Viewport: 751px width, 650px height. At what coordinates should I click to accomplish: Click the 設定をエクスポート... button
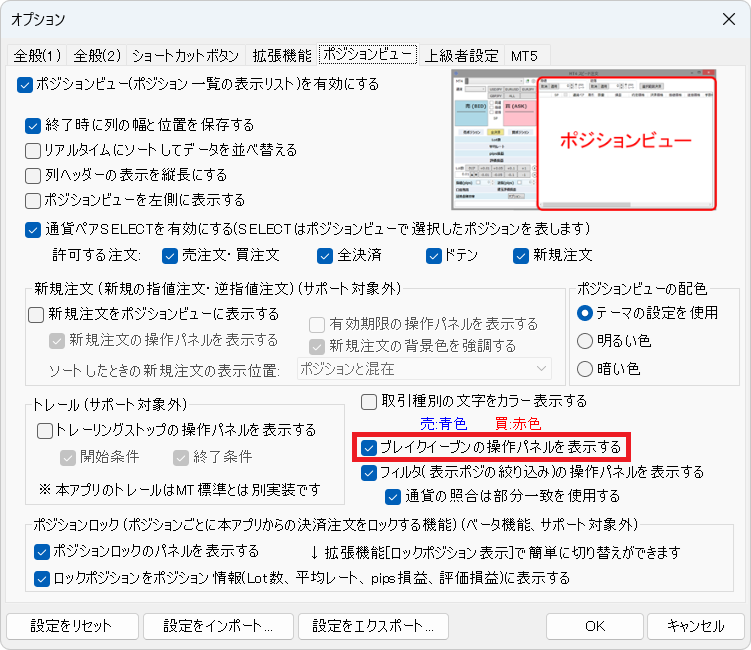tap(374, 627)
